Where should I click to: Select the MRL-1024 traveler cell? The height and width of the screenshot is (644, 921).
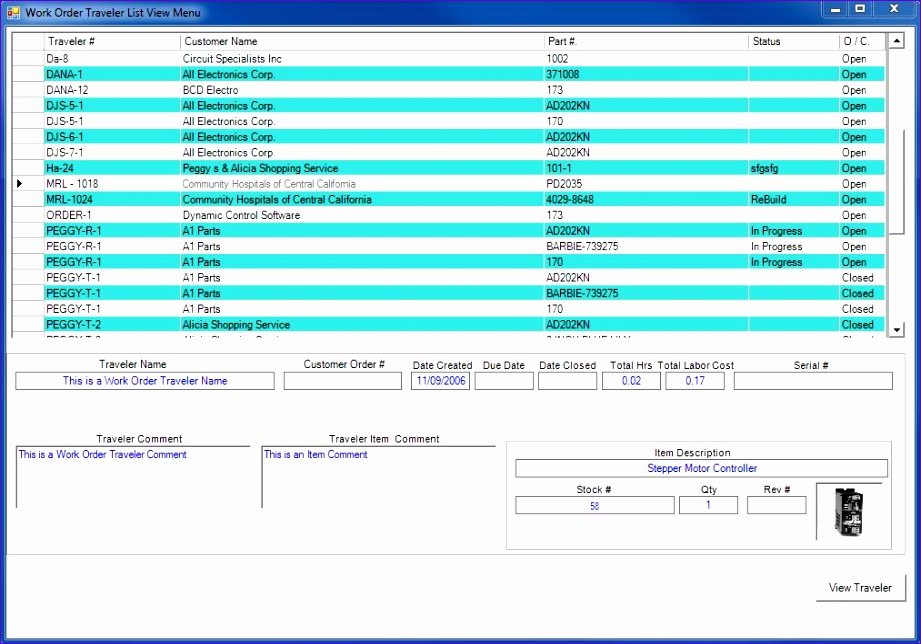click(x=112, y=200)
